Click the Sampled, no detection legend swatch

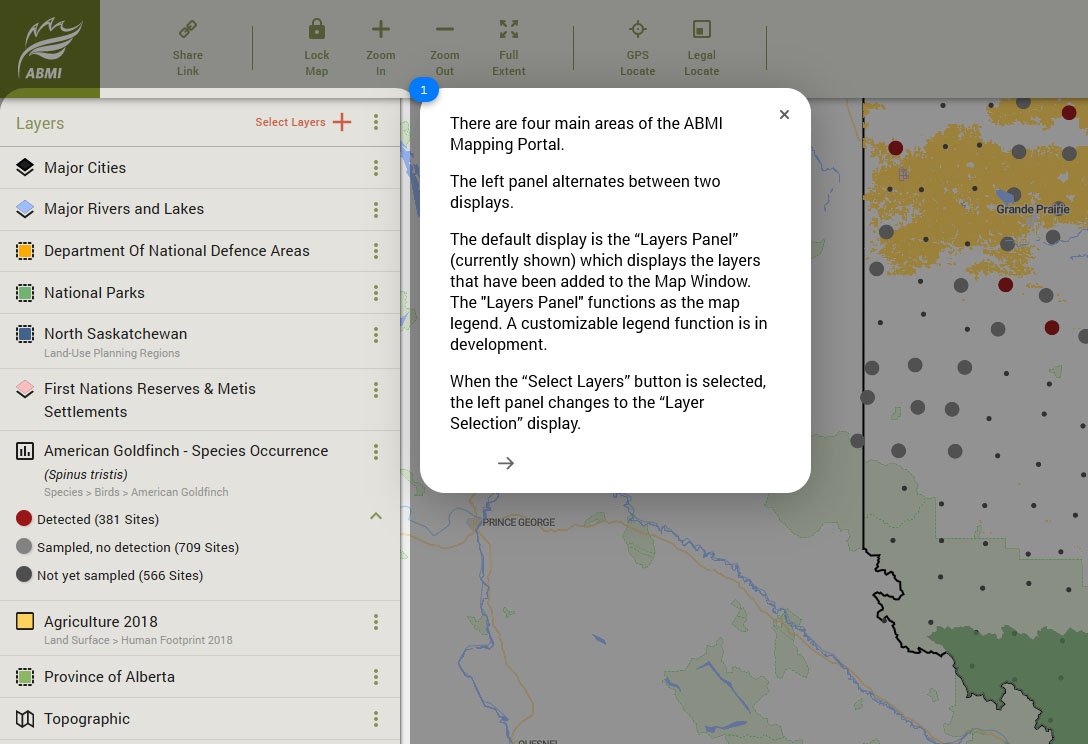click(x=24, y=546)
